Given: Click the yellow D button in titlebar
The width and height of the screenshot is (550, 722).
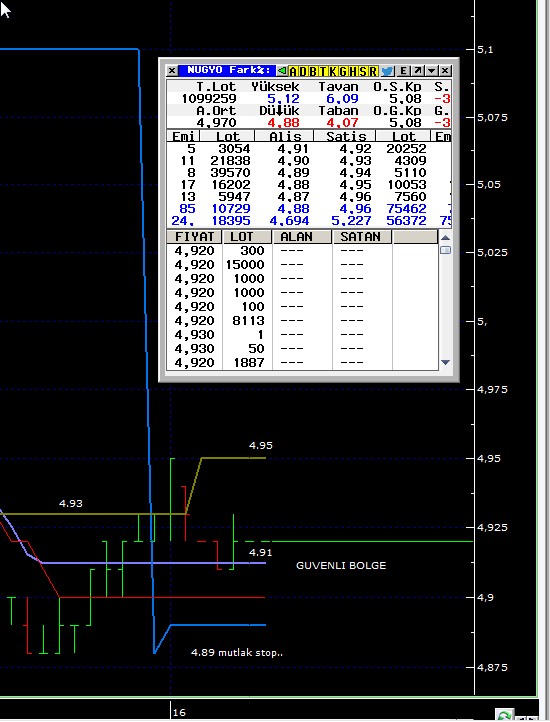Looking at the screenshot, I should click(x=303, y=71).
